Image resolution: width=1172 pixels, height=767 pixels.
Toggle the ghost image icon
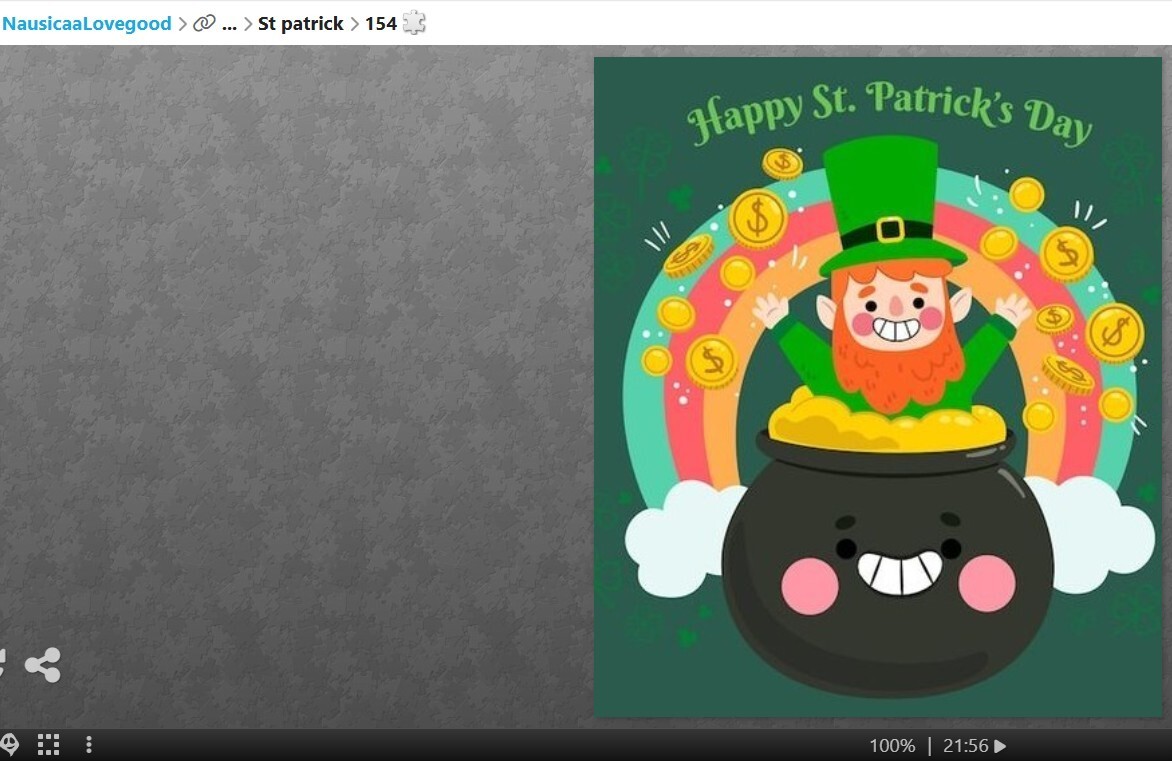[9, 745]
